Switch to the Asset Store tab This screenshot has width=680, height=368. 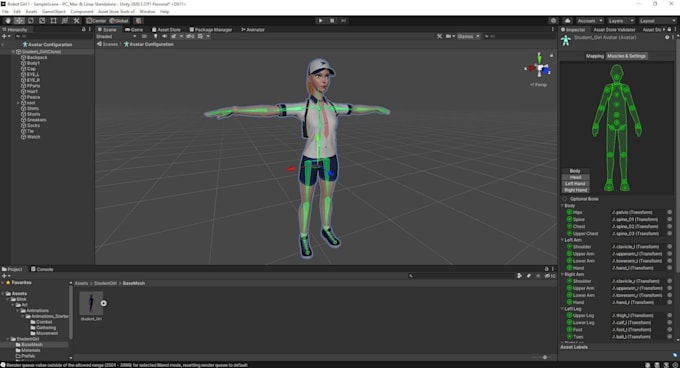tap(166, 29)
